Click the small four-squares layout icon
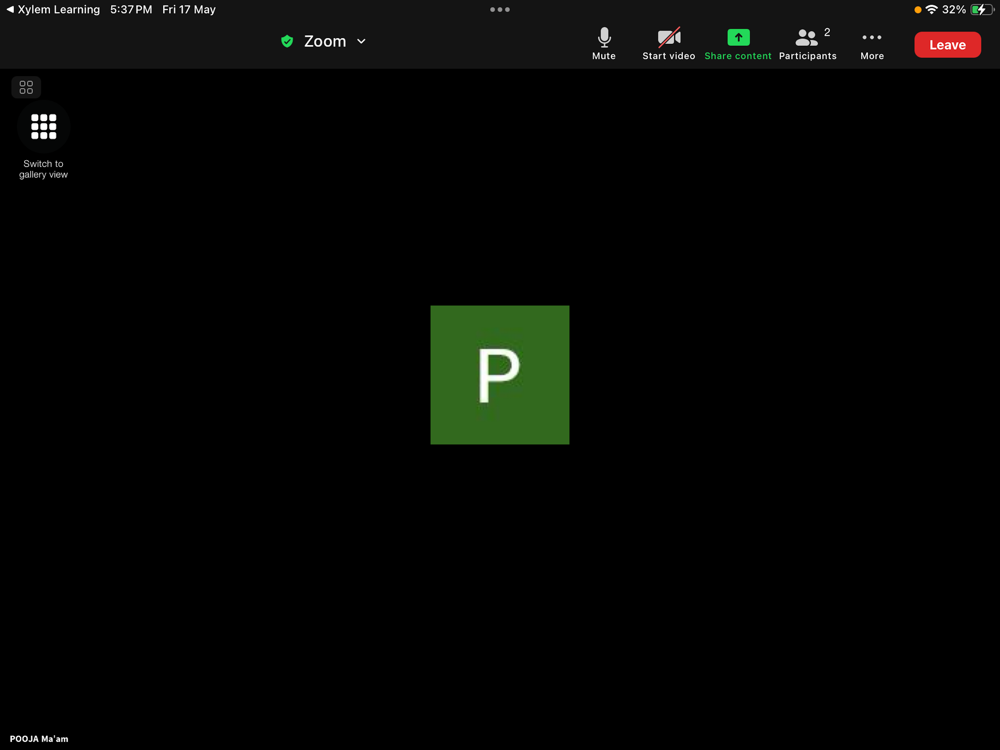This screenshot has height=750, width=1000. click(x=26, y=87)
